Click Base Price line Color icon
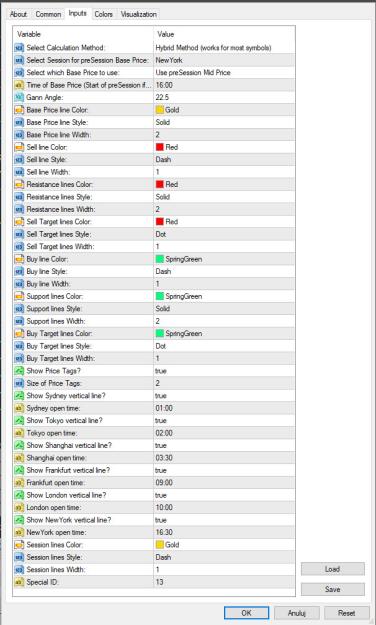The width and height of the screenshot is (376, 625). click(19, 110)
